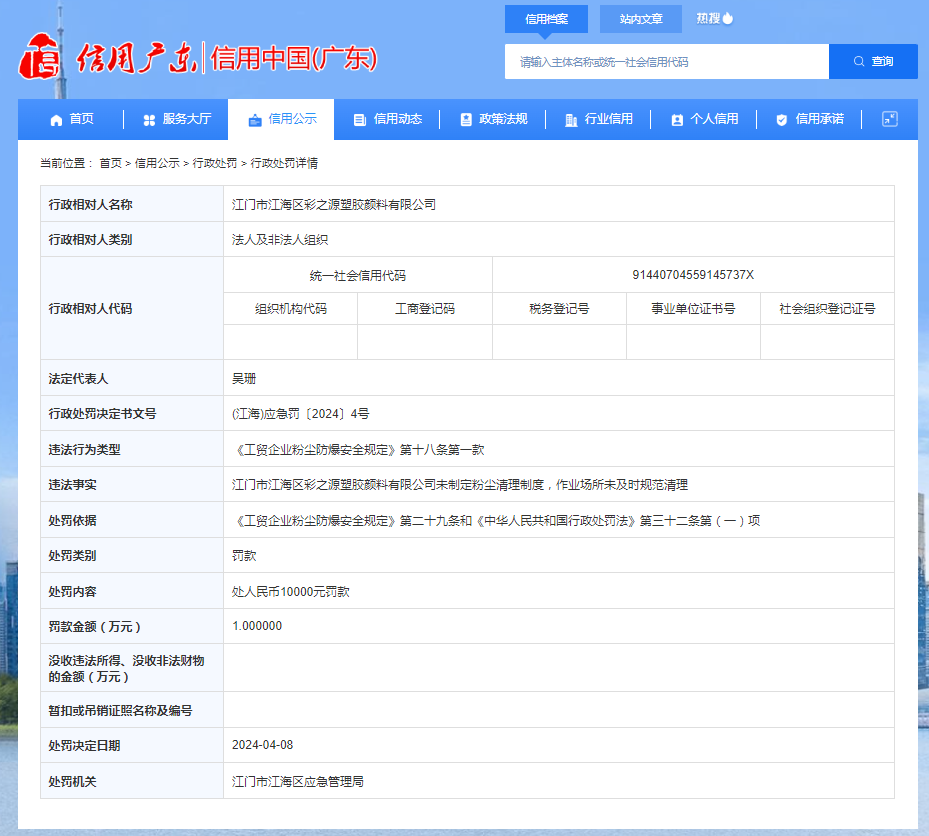Go to 行政处罚 in the breadcrumb
Screen dimensions: 929x836
[x=214, y=163]
